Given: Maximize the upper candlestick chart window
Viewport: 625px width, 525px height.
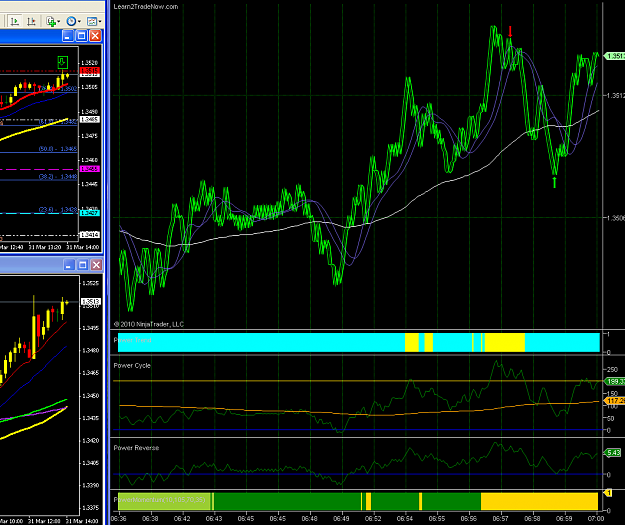Looking at the screenshot, I should click(81, 36).
